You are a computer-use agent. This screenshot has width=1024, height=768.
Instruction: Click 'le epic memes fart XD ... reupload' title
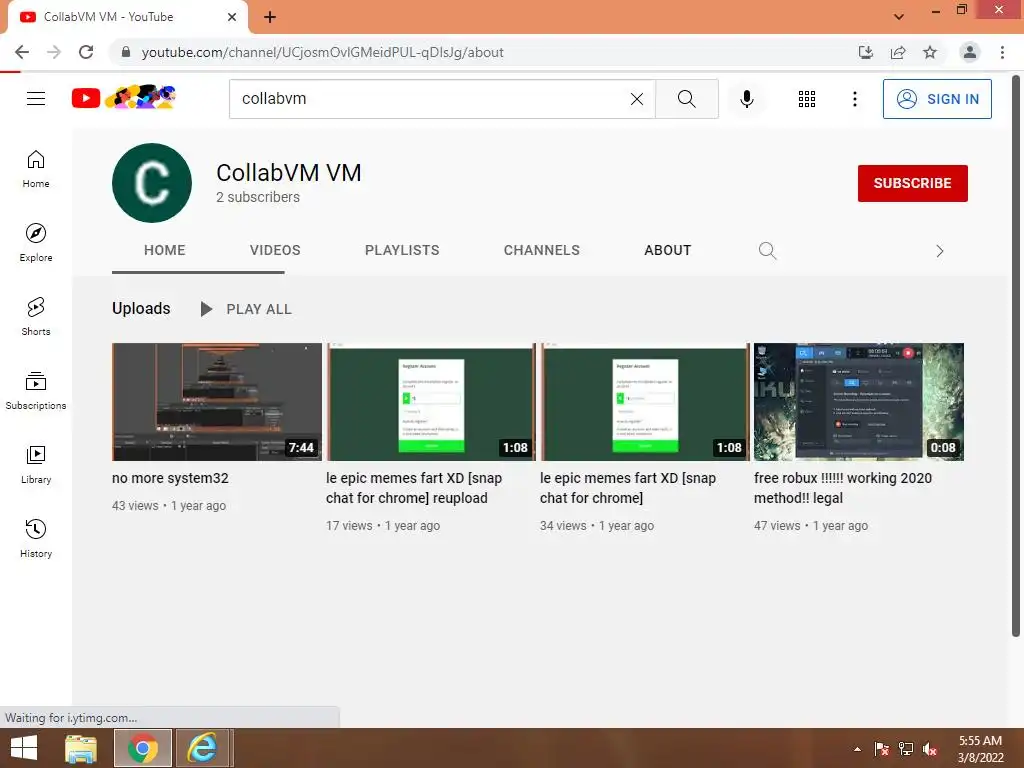pos(414,488)
